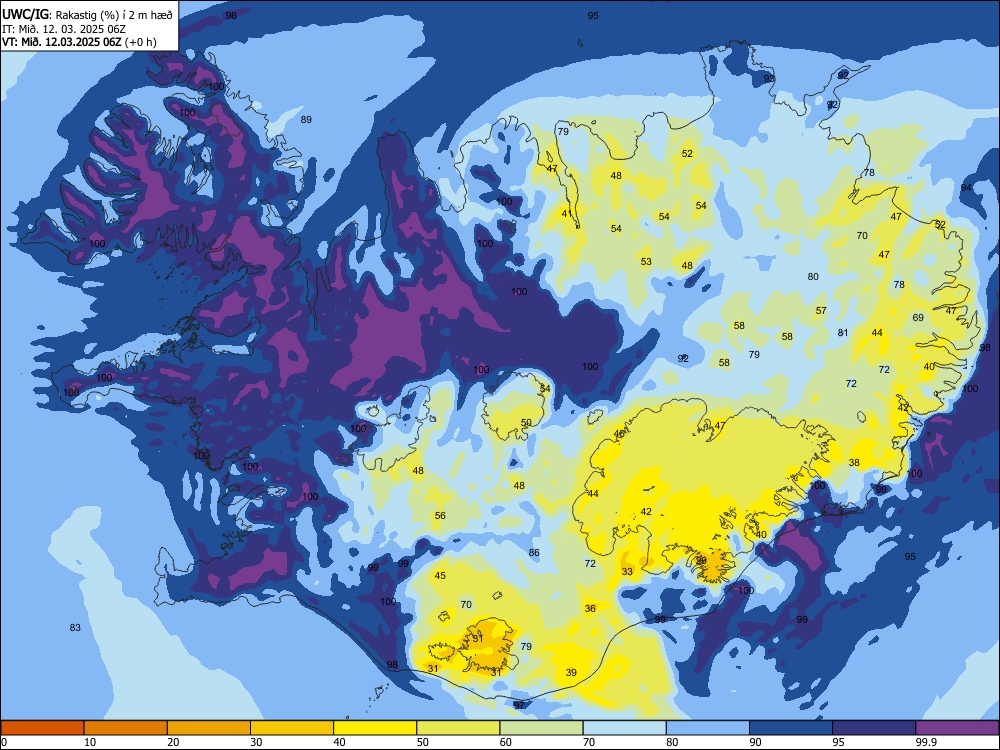Click the humidity value "69"
This screenshot has width=1000, height=750.
(918, 318)
